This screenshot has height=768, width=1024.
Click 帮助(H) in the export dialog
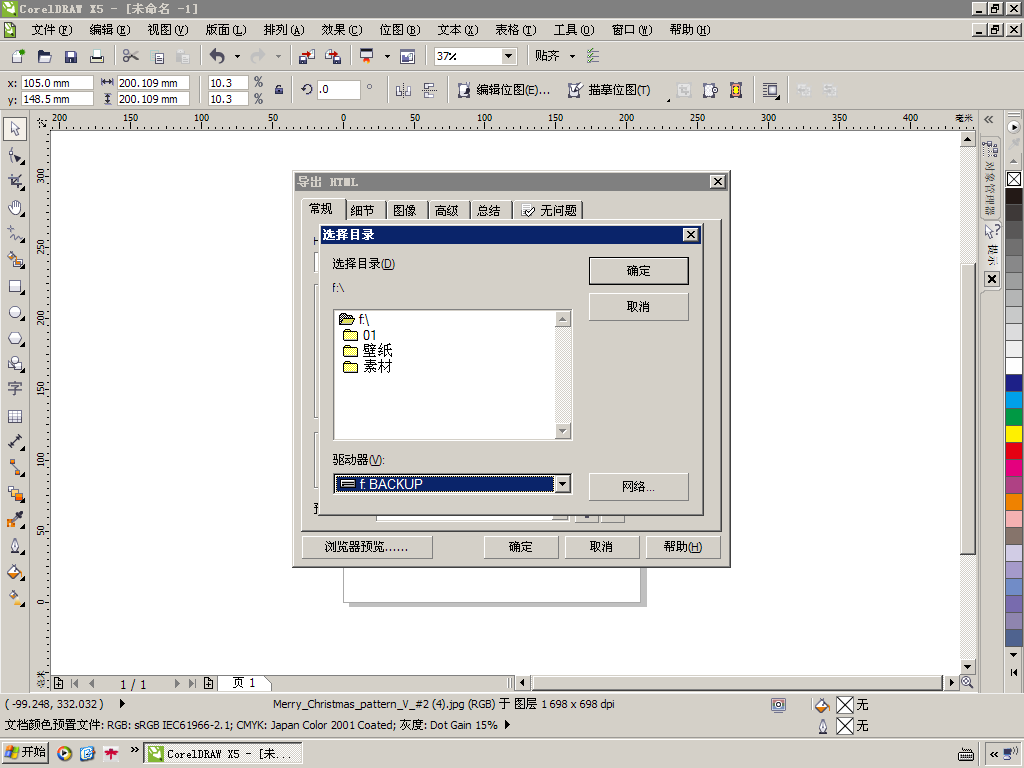point(683,547)
